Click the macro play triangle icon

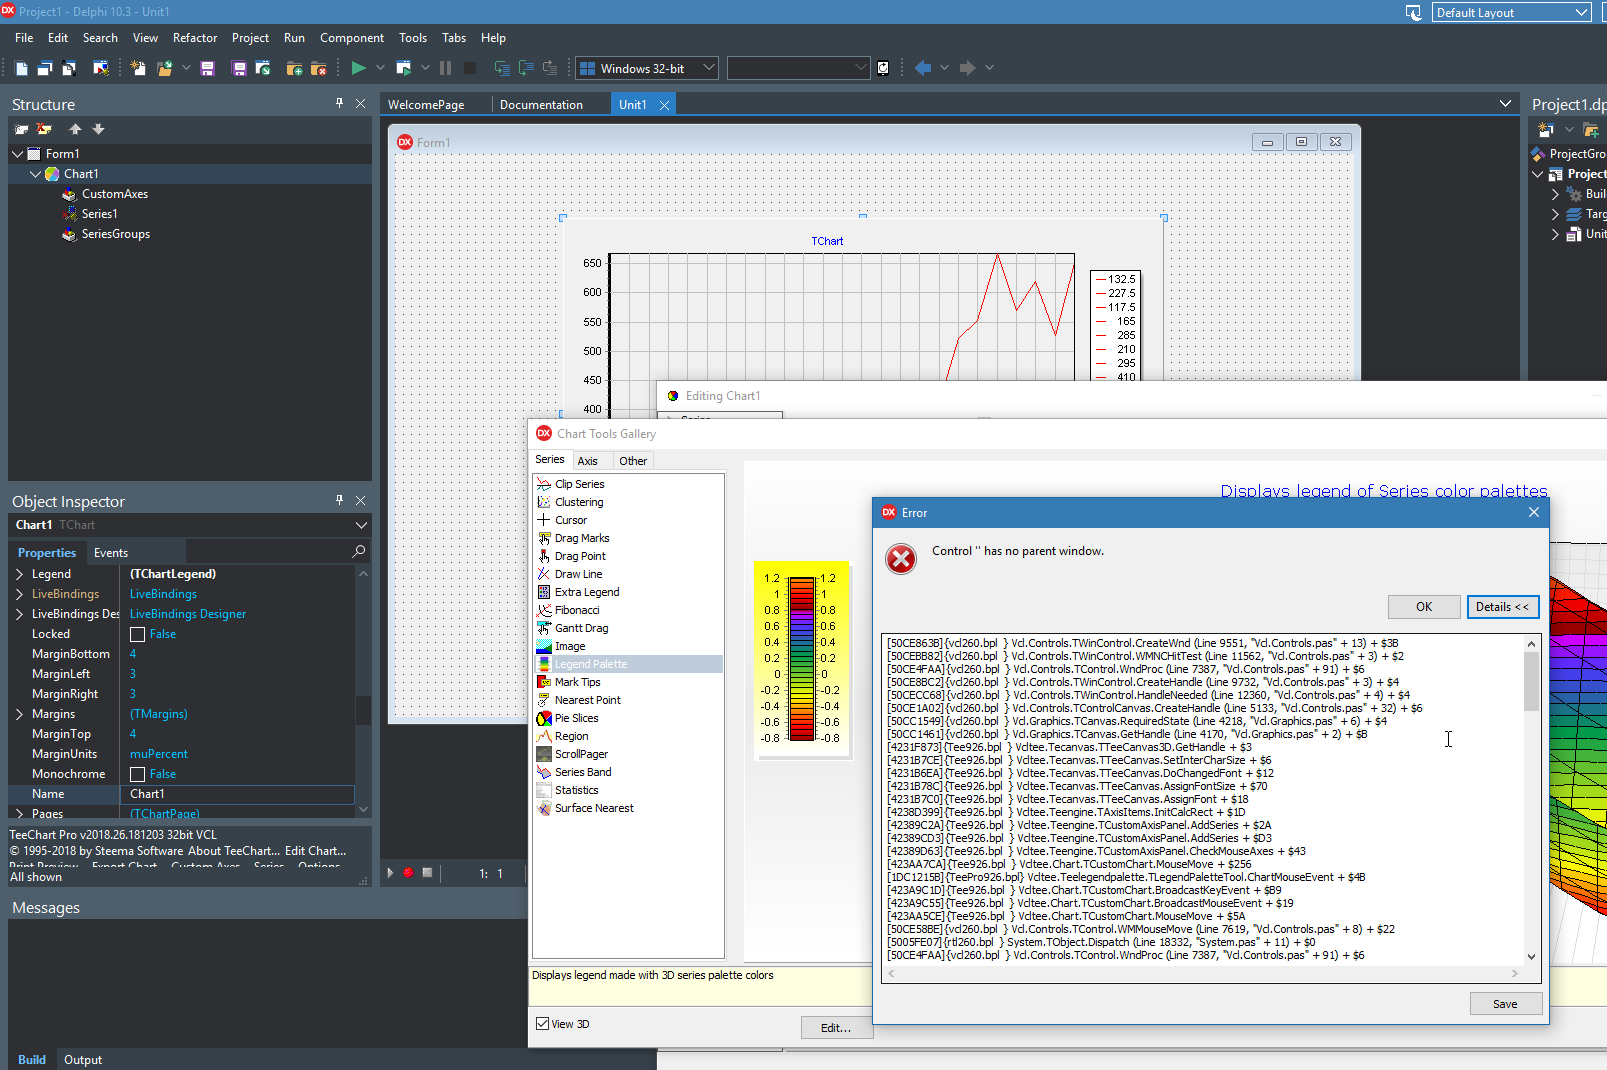click(x=390, y=873)
